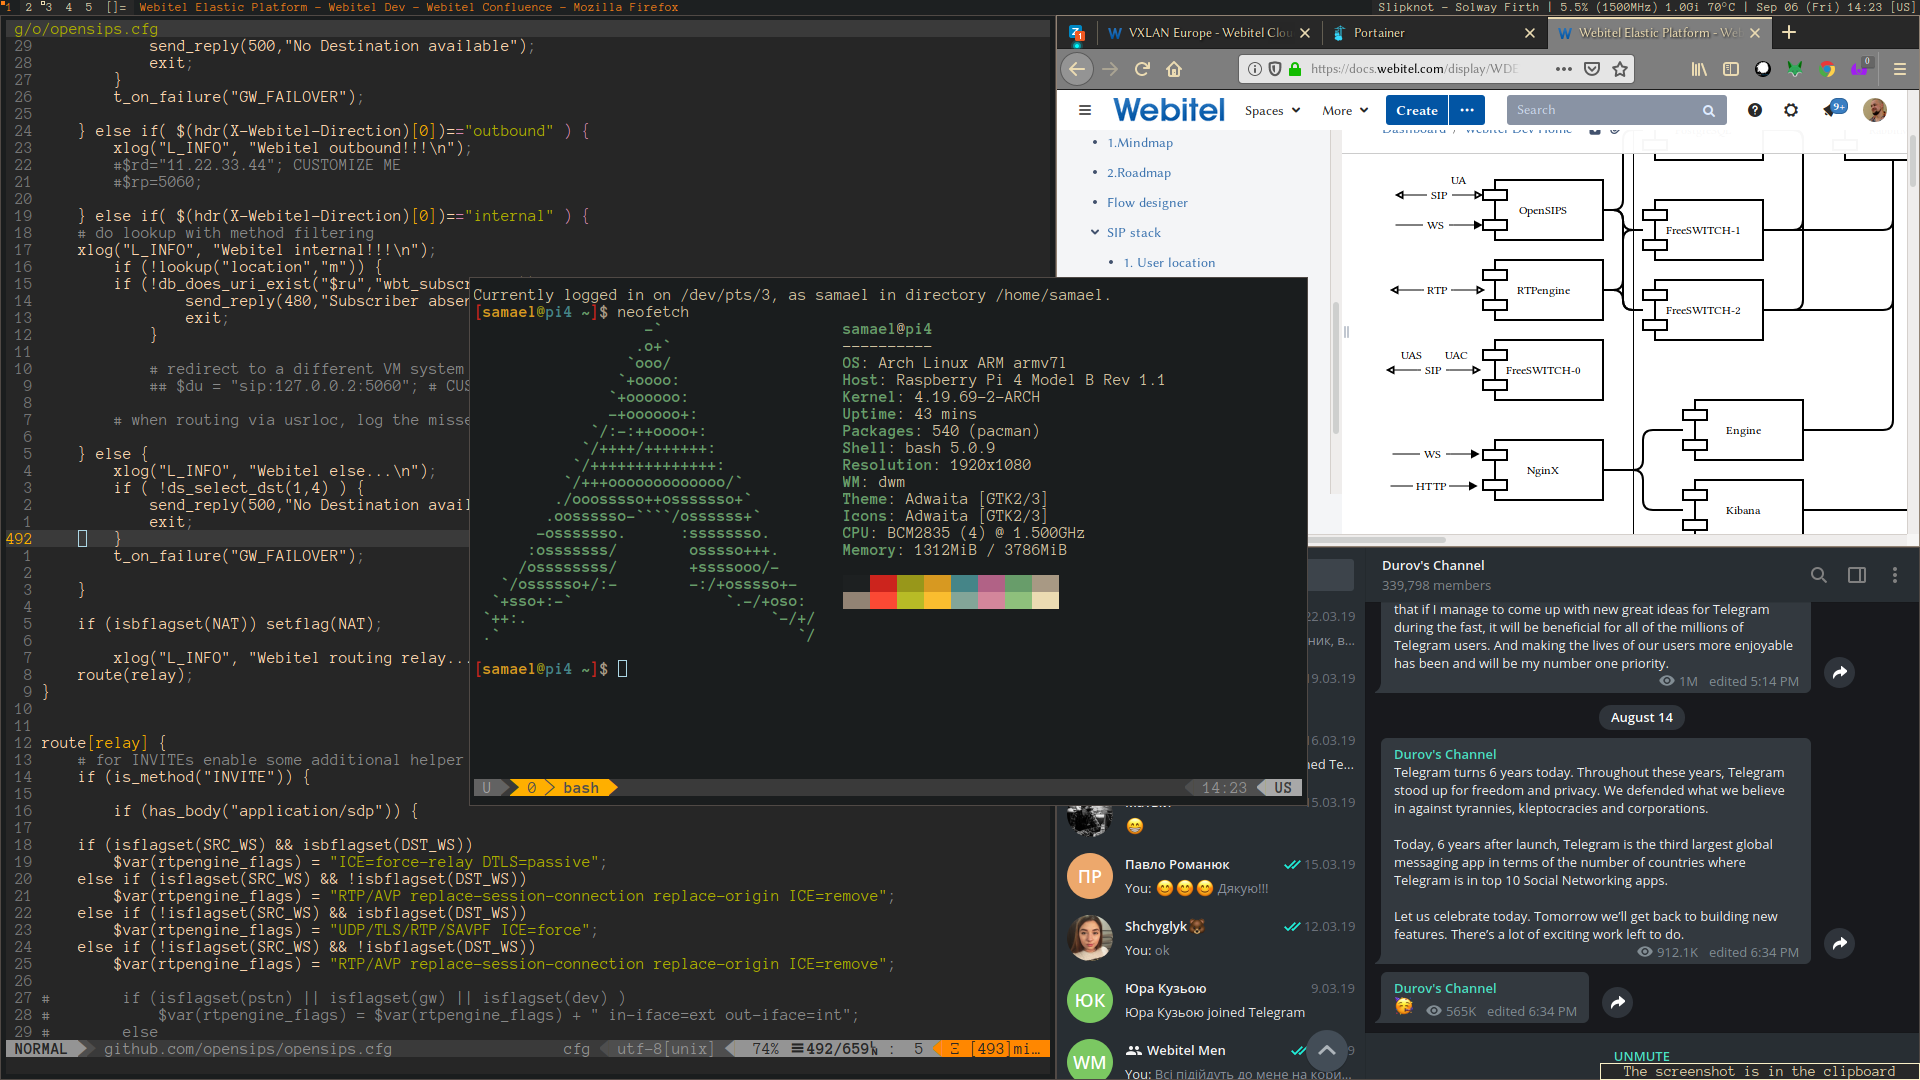Screen dimensions: 1920x1080
Task: Open More dropdown in Confluence
Action: click(x=1345, y=110)
